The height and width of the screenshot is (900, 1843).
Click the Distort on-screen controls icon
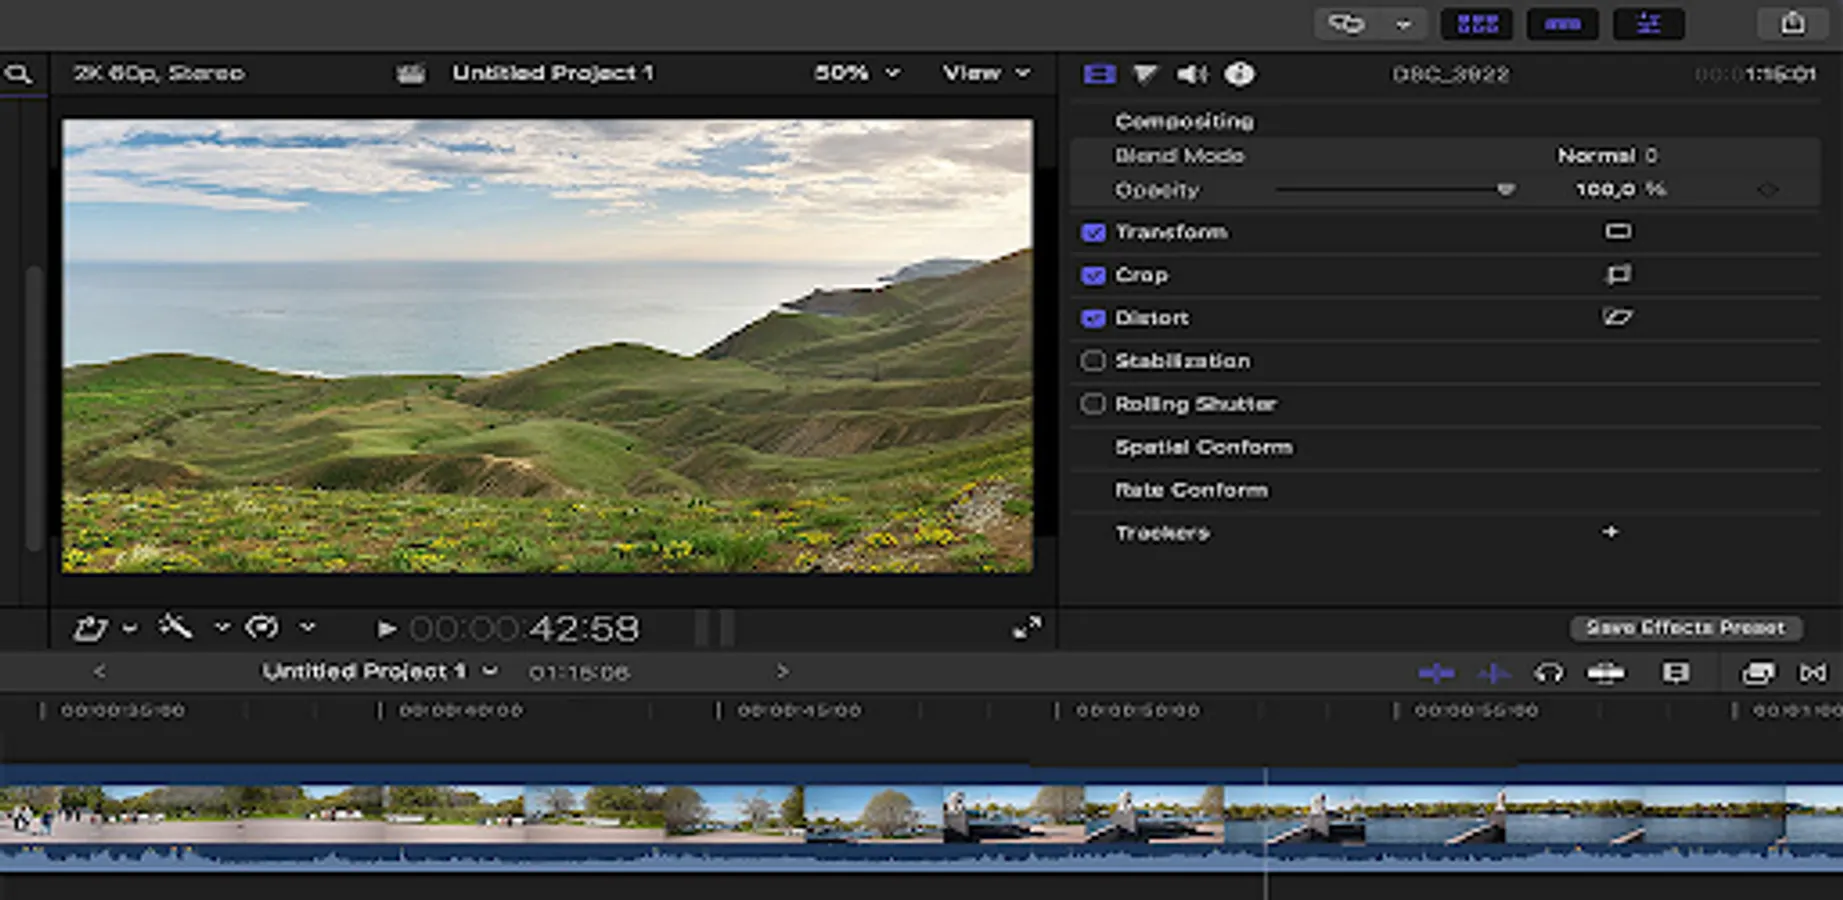1617,318
